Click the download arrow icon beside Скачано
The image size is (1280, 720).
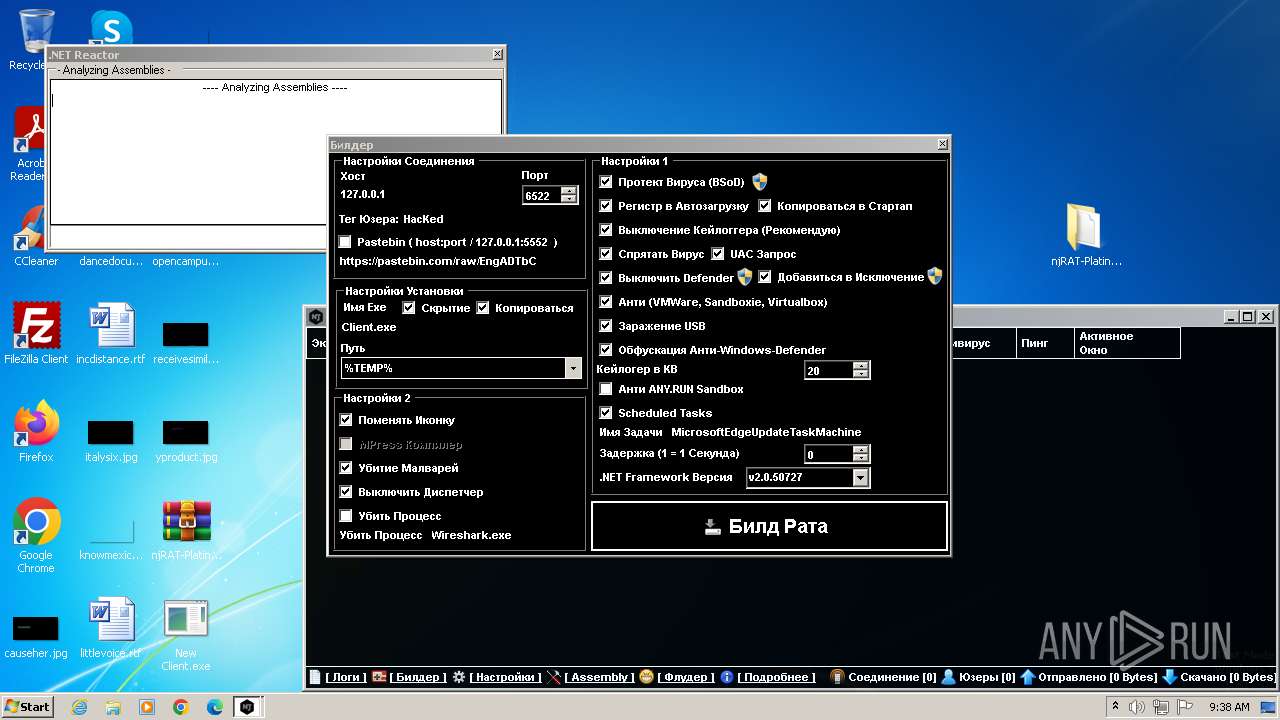1170,677
